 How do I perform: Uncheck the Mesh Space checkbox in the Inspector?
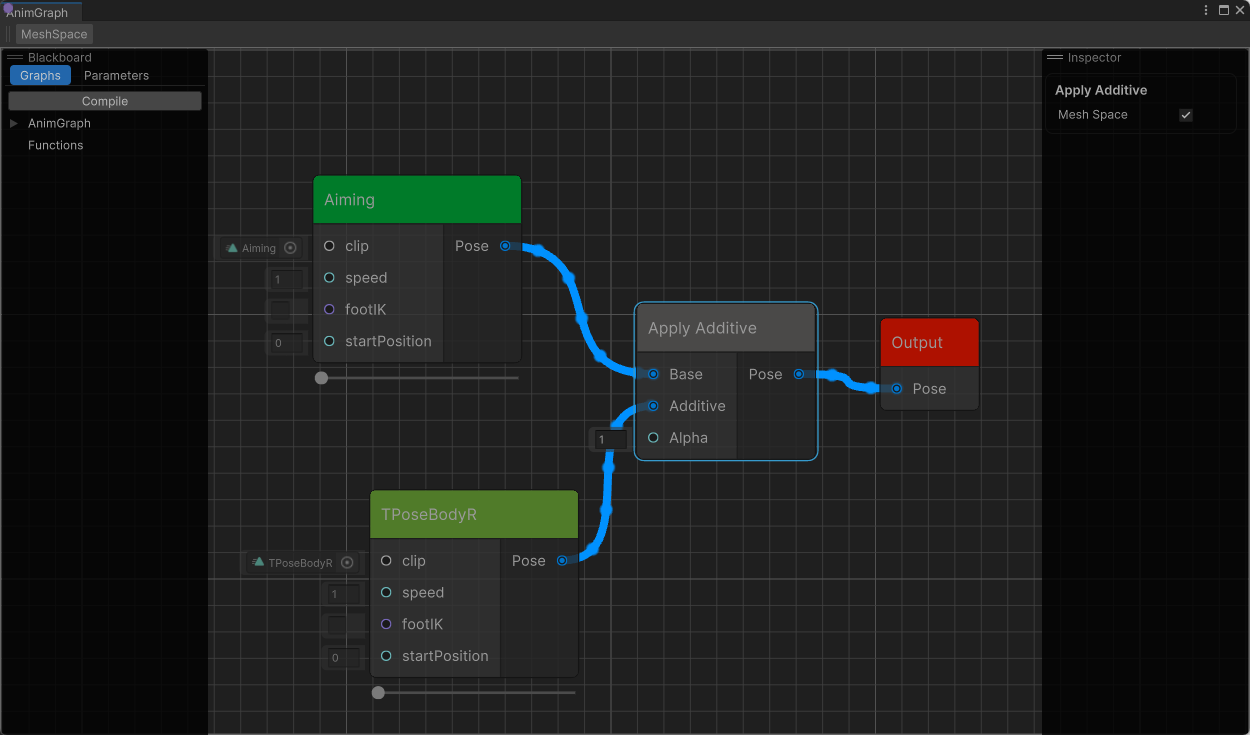pos(1186,115)
